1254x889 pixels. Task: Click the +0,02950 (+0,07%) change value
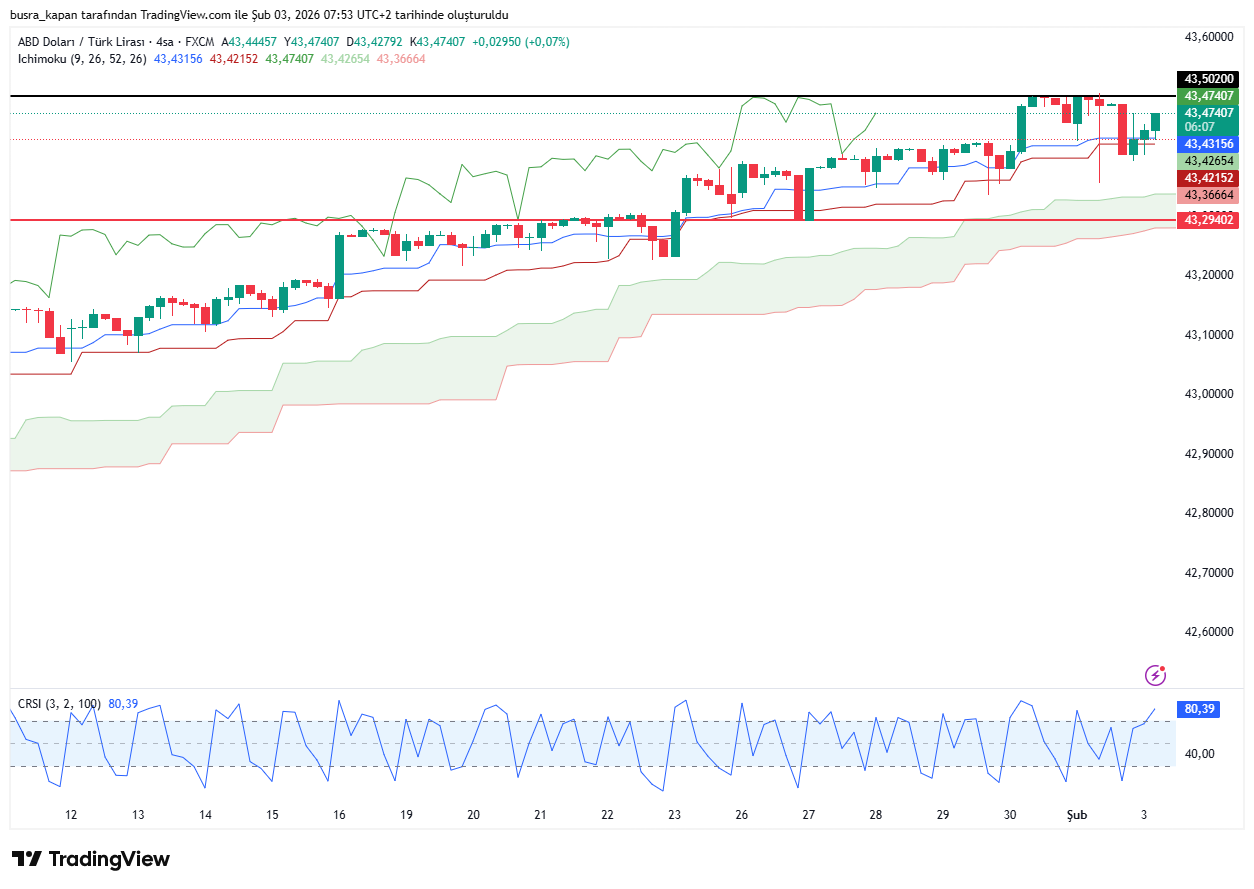pyautogui.click(x=520, y=42)
